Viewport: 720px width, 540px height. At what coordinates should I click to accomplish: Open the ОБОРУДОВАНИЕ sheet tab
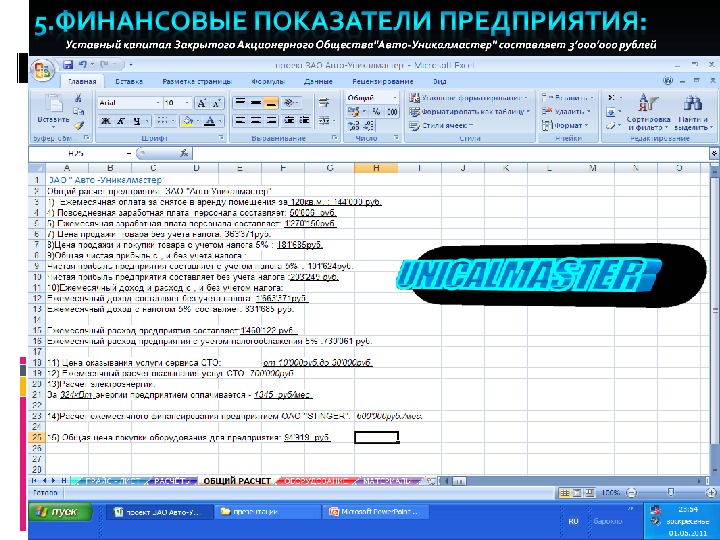point(316,481)
